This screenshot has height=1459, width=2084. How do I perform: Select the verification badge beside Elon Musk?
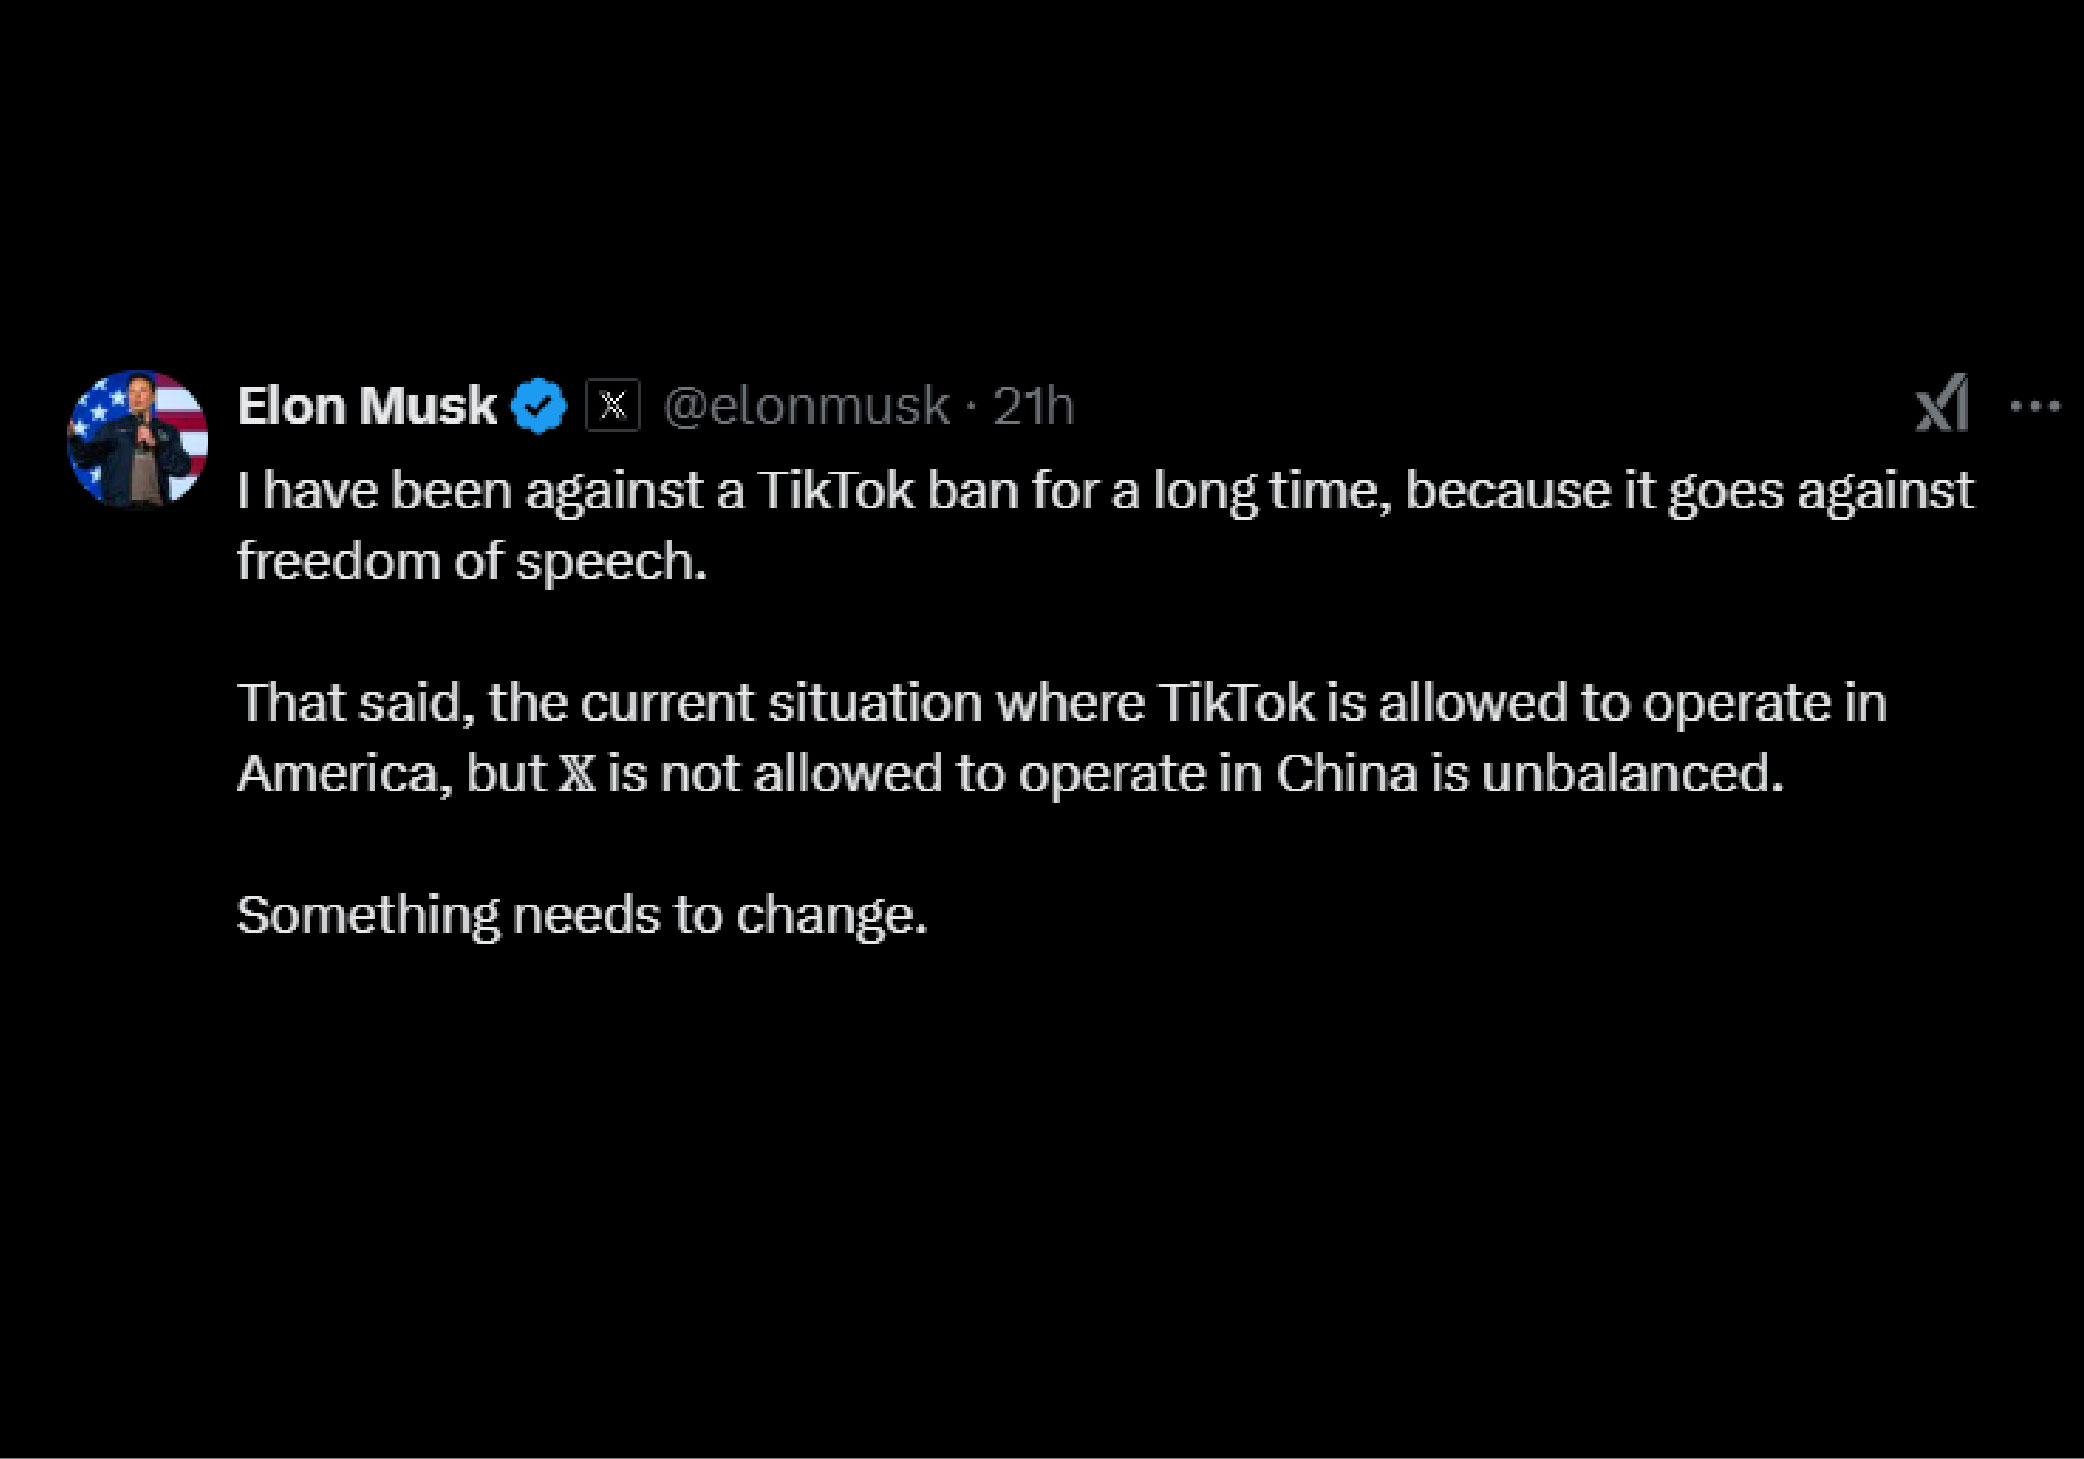point(538,404)
